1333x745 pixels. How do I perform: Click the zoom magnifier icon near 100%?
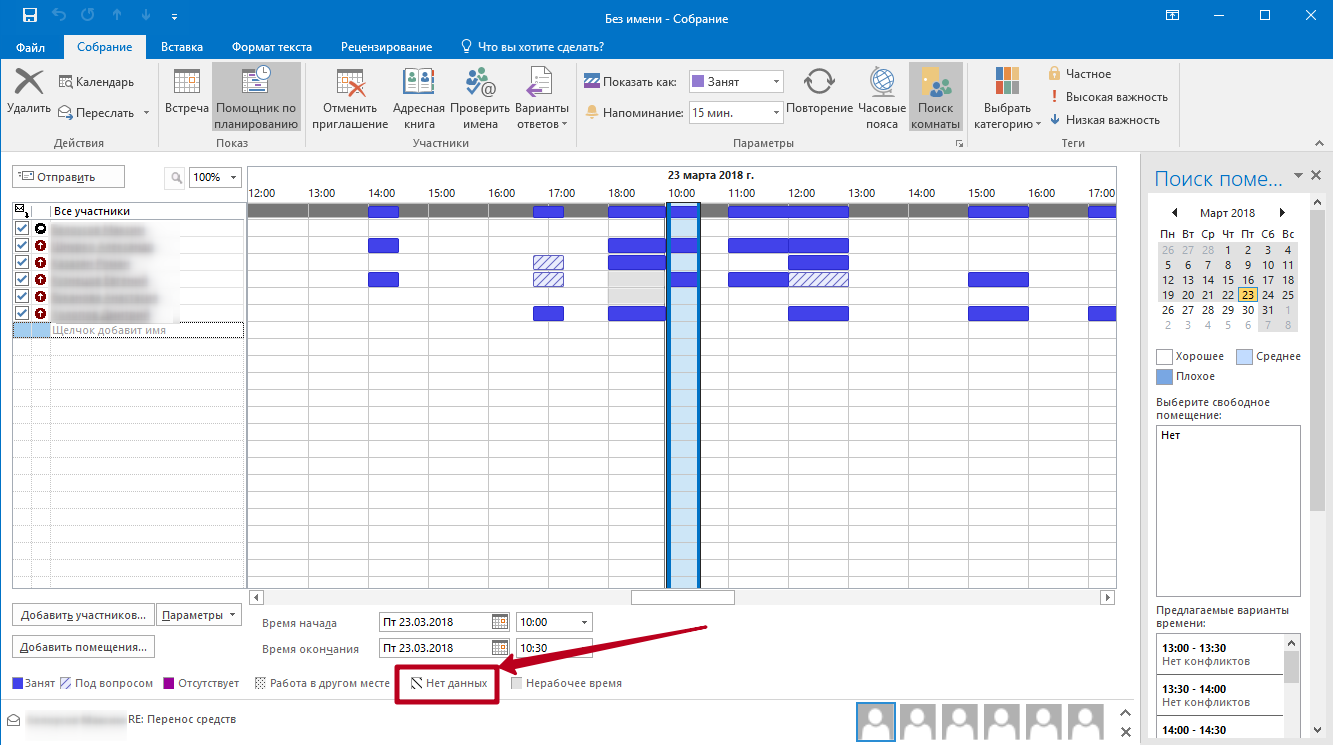(176, 177)
